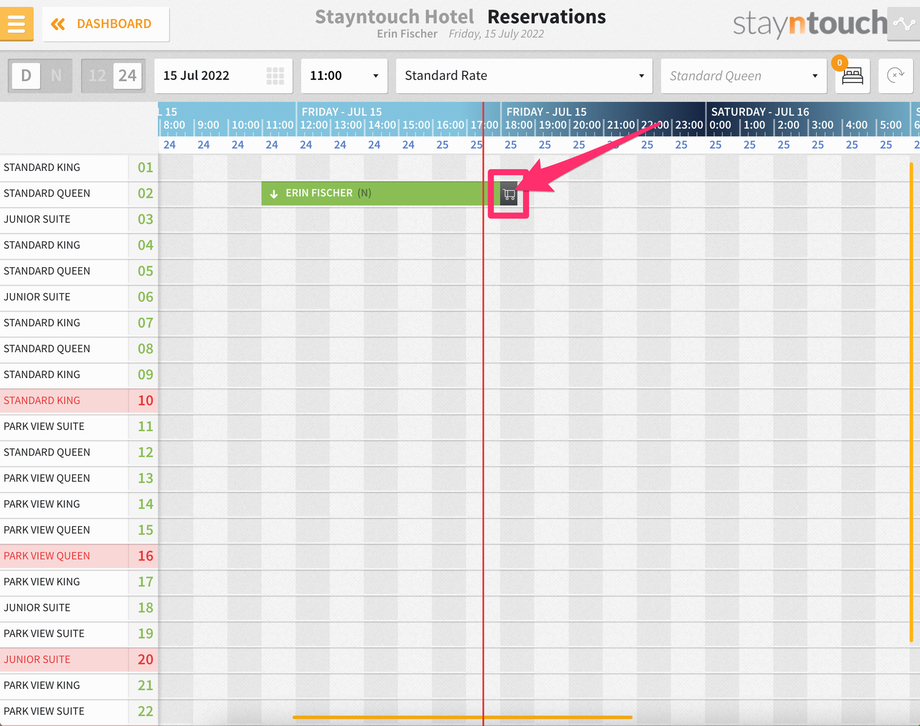
Task: Select room 12 Standard Queen row
Action: point(79,453)
